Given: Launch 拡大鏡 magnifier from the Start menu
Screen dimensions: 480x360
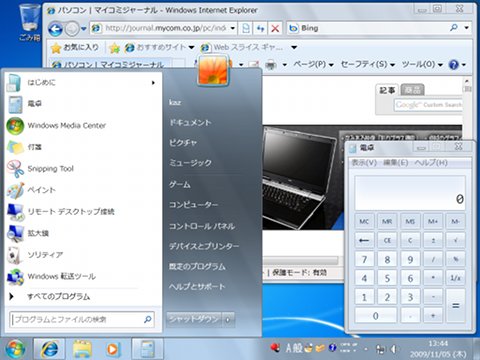Looking at the screenshot, I should (x=82, y=233).
